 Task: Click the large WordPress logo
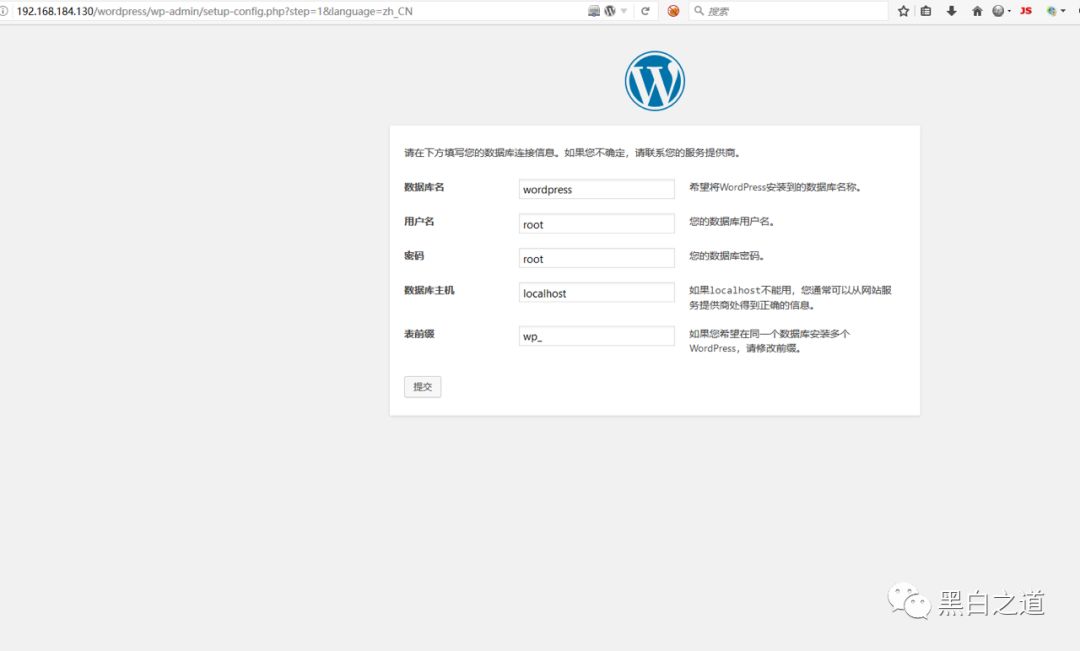[x=654, y=81]
